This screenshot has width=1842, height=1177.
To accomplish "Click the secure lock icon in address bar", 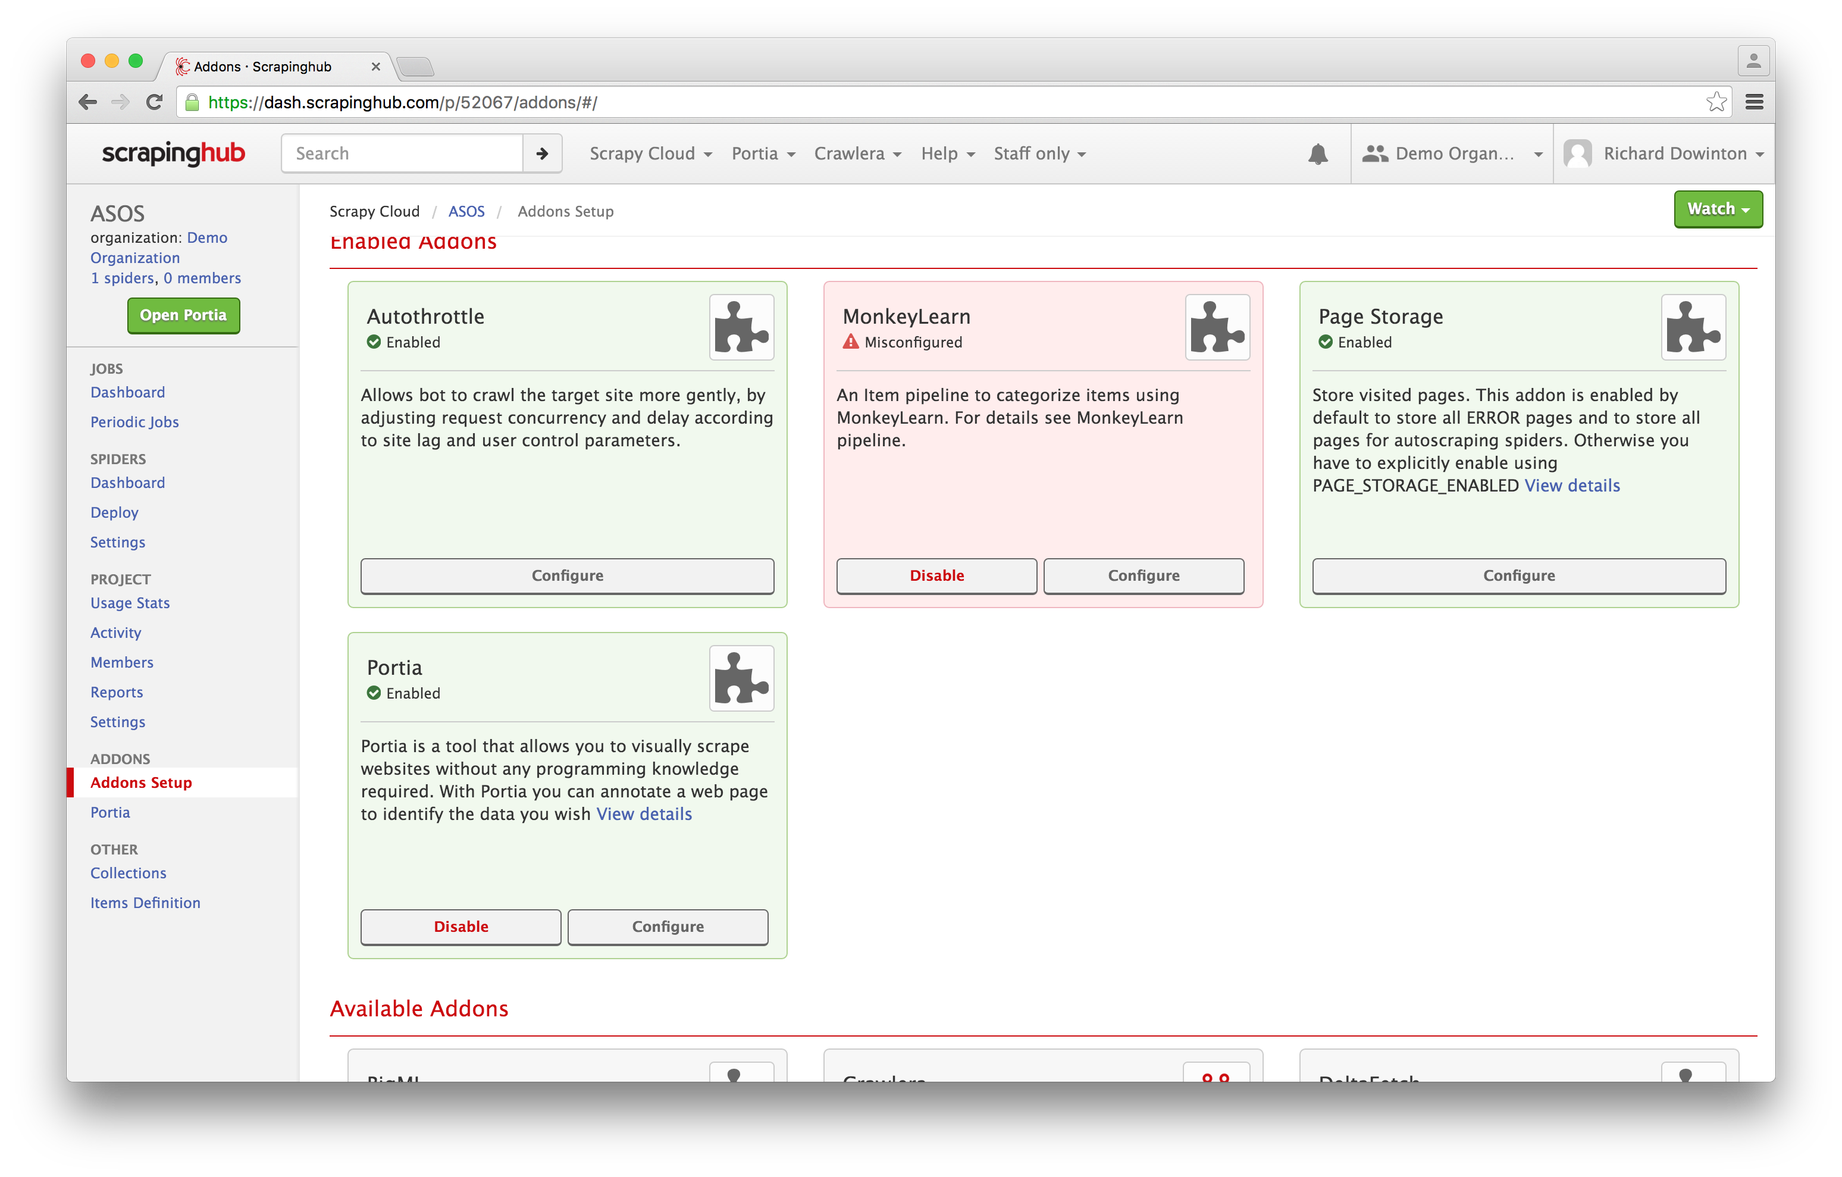I will click(x=192, y=102).
